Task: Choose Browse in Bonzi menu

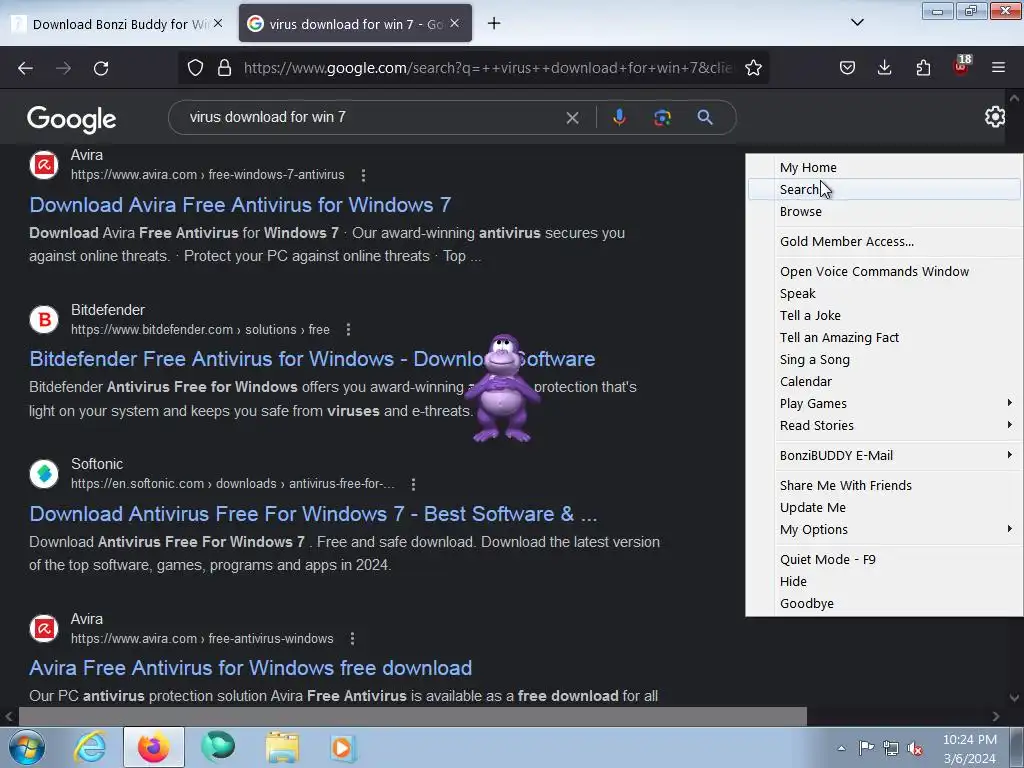Action: tap(884, 212)
